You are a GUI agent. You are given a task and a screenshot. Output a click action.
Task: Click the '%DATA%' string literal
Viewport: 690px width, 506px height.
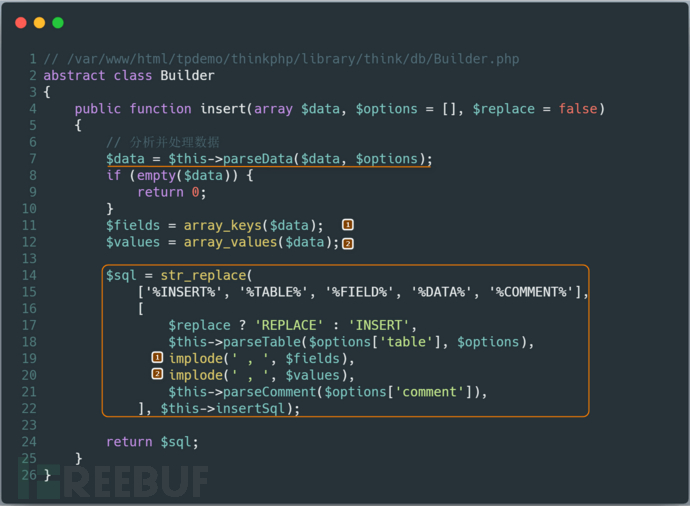pyautogui.click(x=441, y=292)
